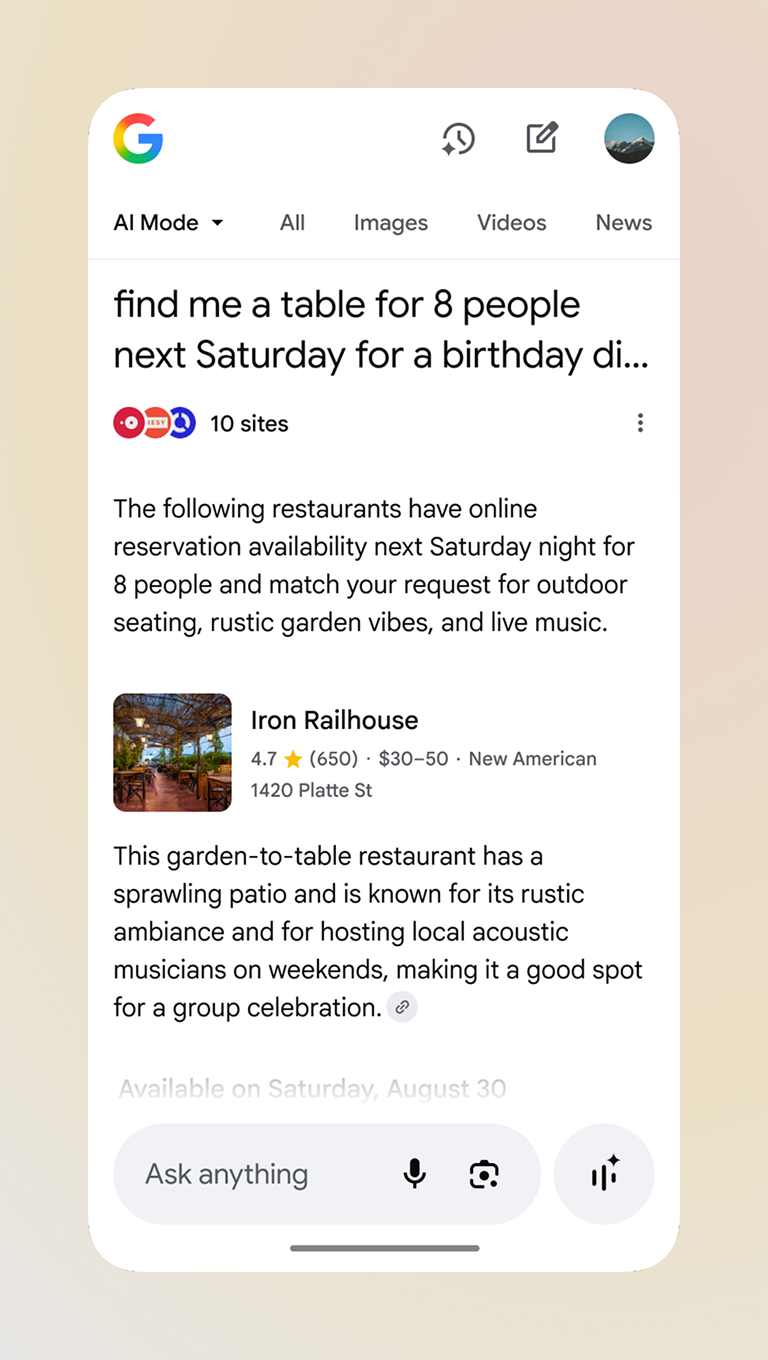
Task: Switch to the Videos tab
Action: 511,223
